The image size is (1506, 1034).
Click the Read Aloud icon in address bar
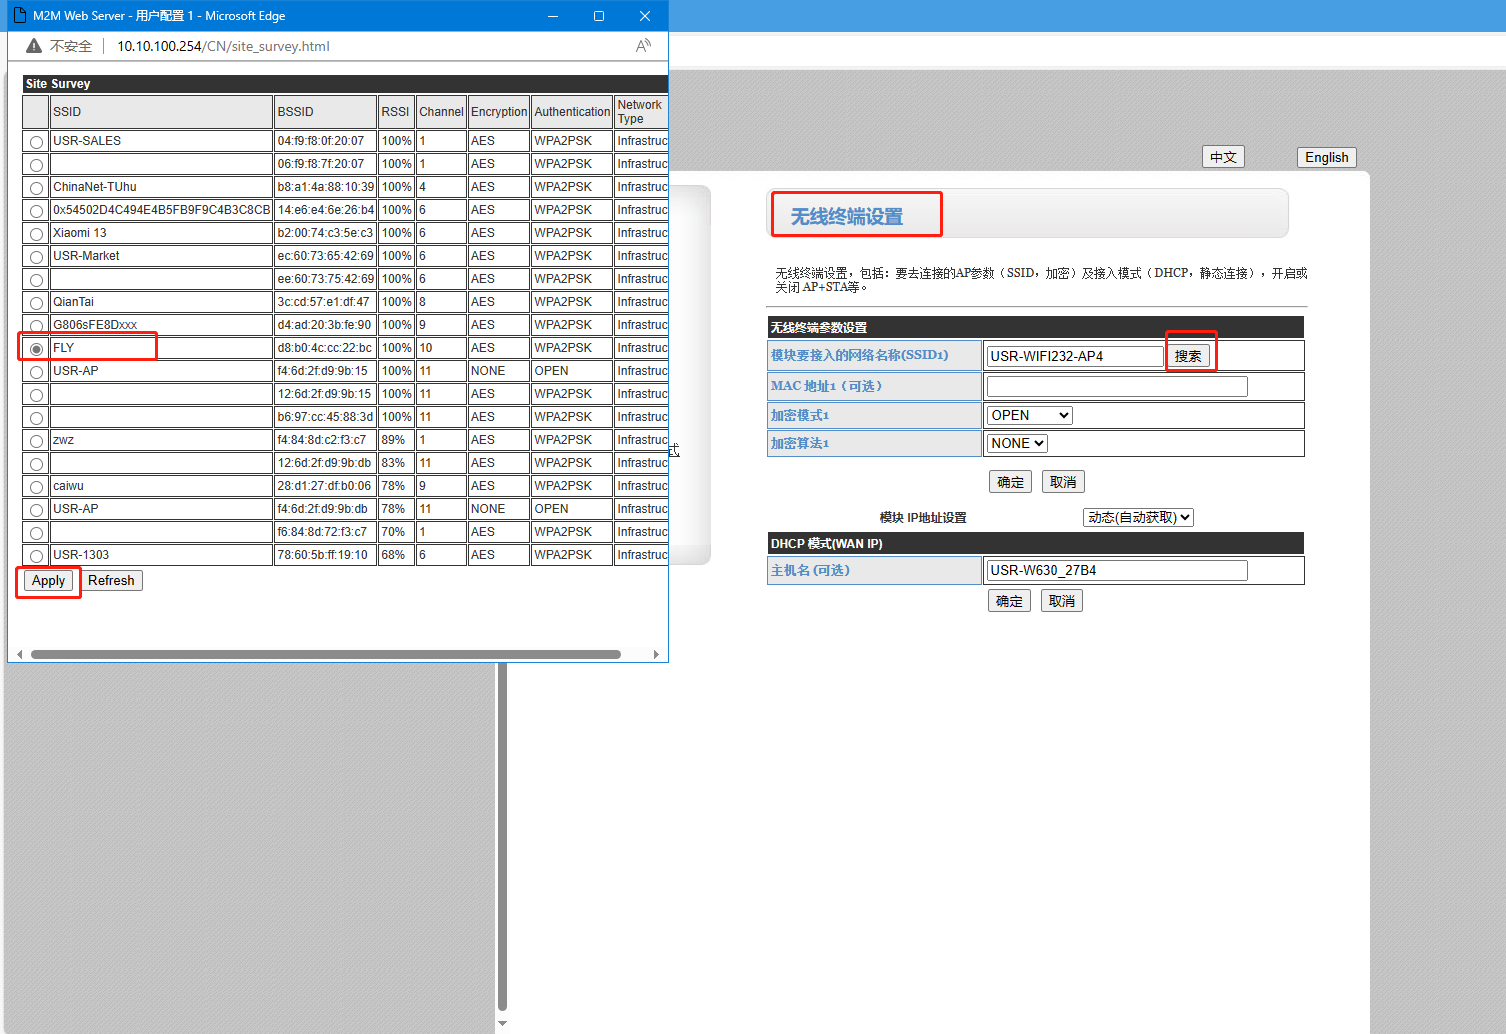[643, 46]
